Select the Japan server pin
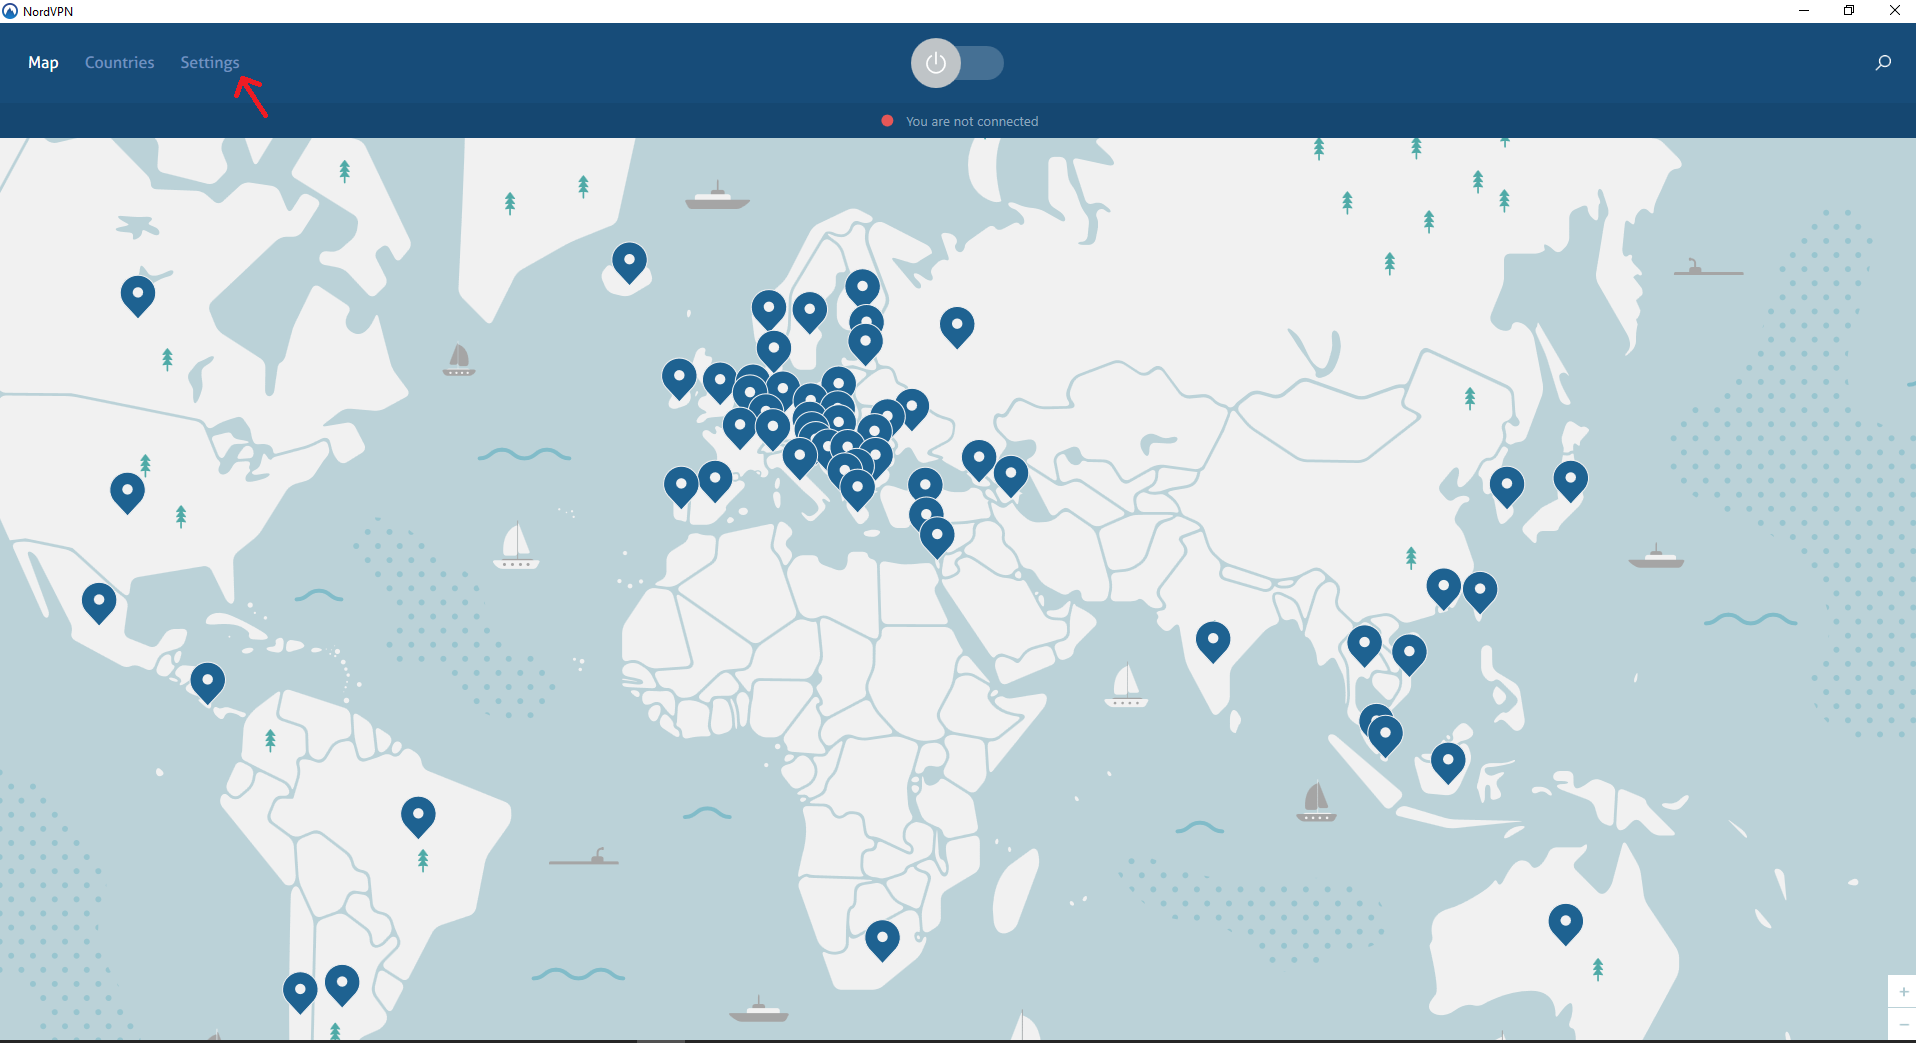 (1571, 481)
